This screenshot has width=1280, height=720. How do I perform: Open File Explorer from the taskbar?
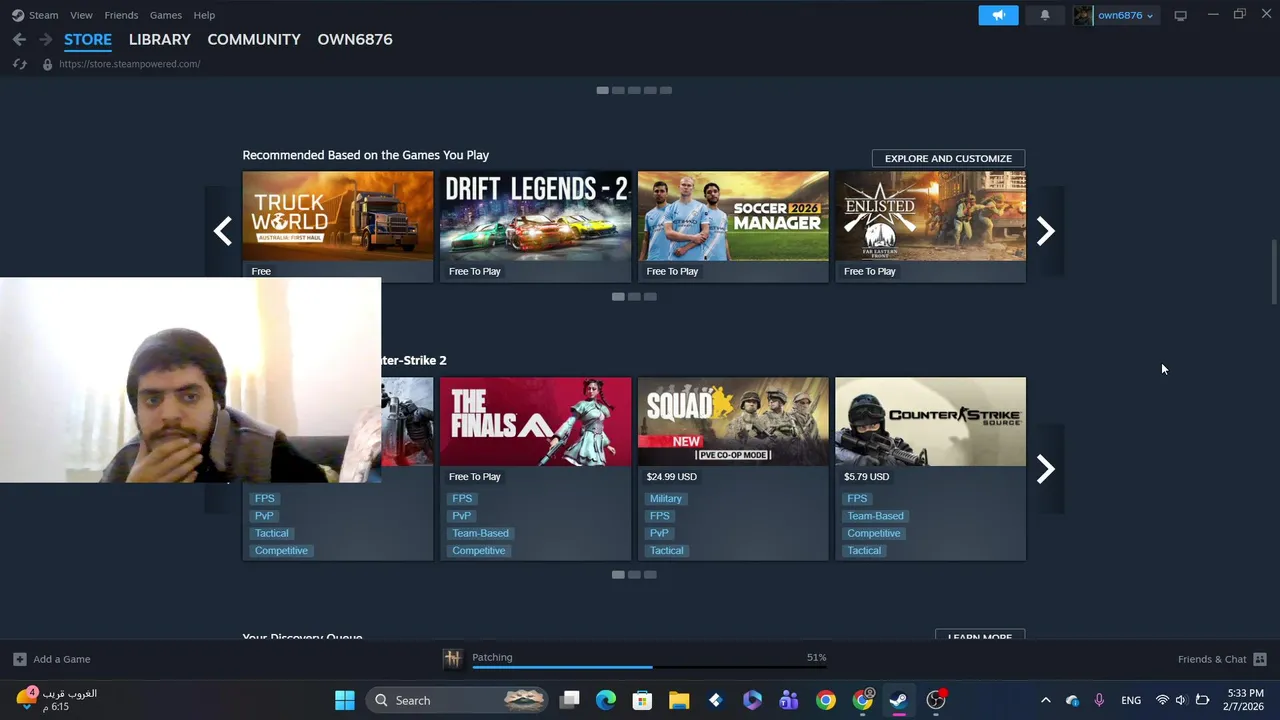679,700
